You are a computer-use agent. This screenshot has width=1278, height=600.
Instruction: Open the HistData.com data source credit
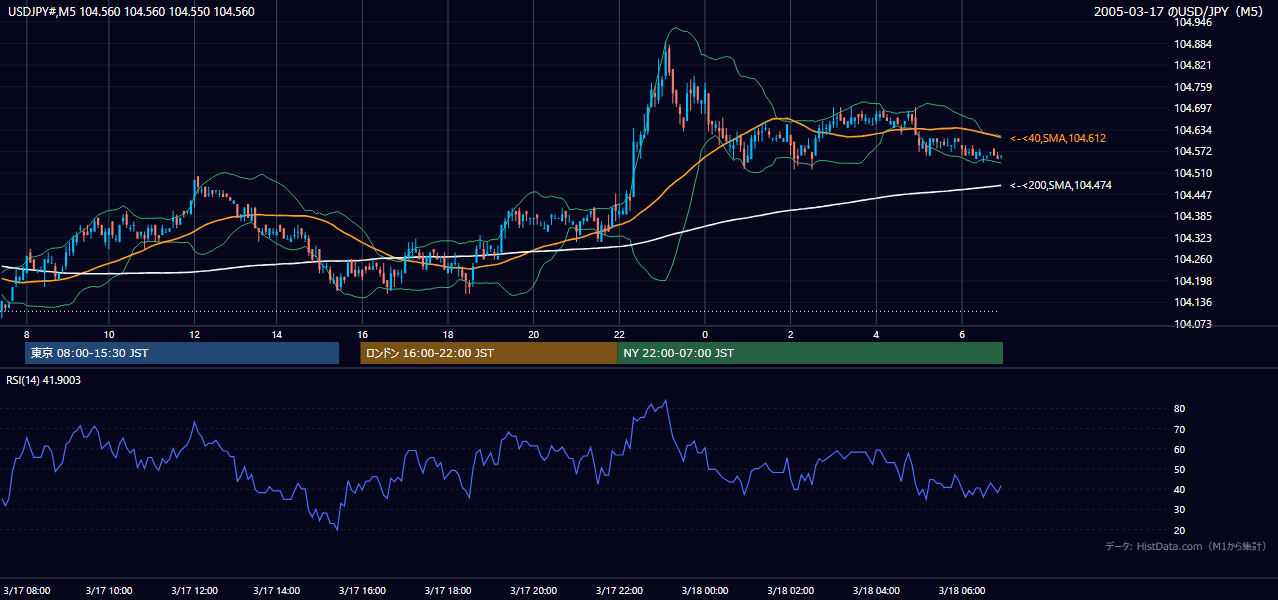coord(1186,546)
